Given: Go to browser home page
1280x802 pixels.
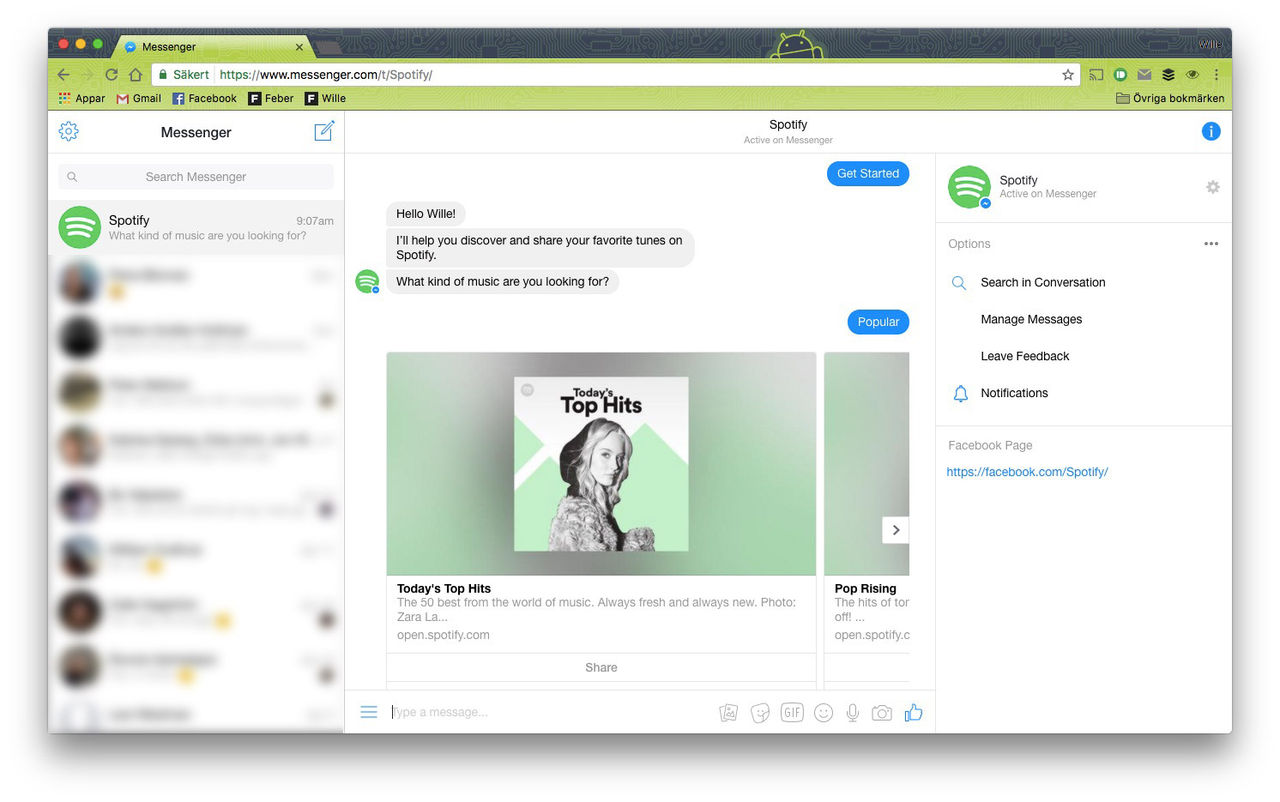Looking at the screenshot, I should click(135, 75).
